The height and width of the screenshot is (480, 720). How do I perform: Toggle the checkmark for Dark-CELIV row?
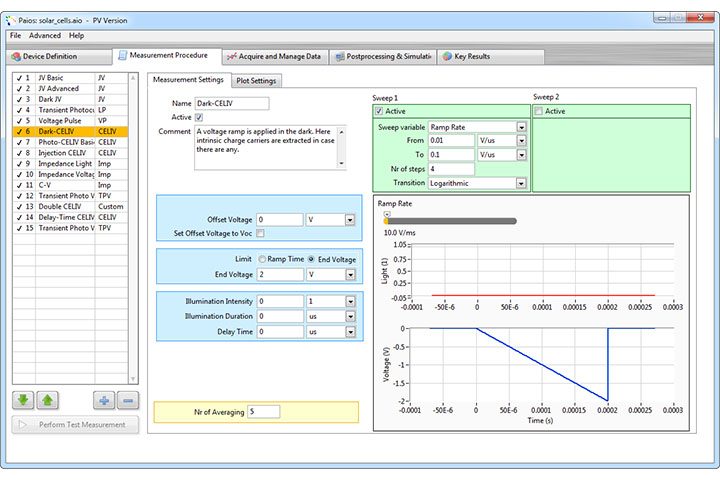pyautogui.click(x=19, y=132)
